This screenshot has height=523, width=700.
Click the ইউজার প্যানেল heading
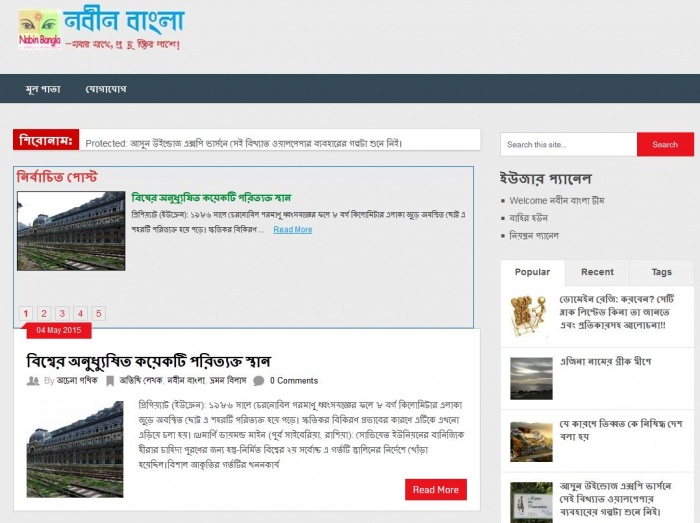pos(546,178)
